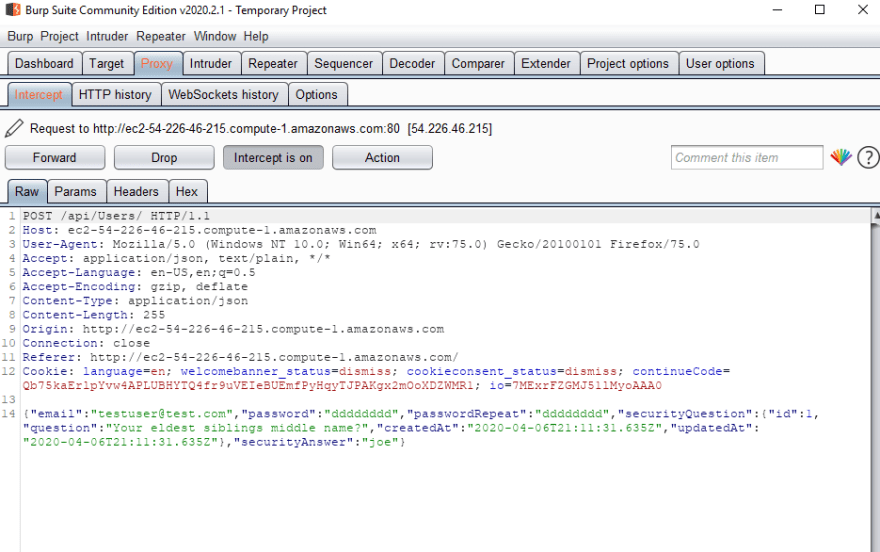Open the Action menu button
Image resolution: width=880 pixels, height=552 pixels.
pyautogui.click(x=382, y=158)
